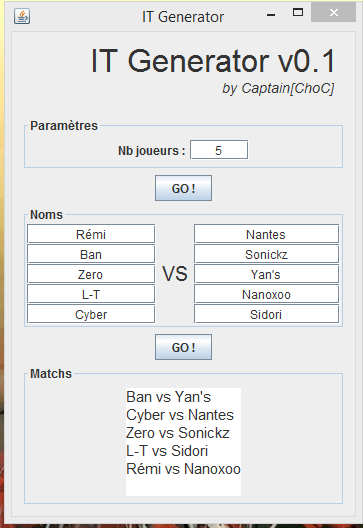
Task: Select the Yan's name field
Action: click(266, 274)
